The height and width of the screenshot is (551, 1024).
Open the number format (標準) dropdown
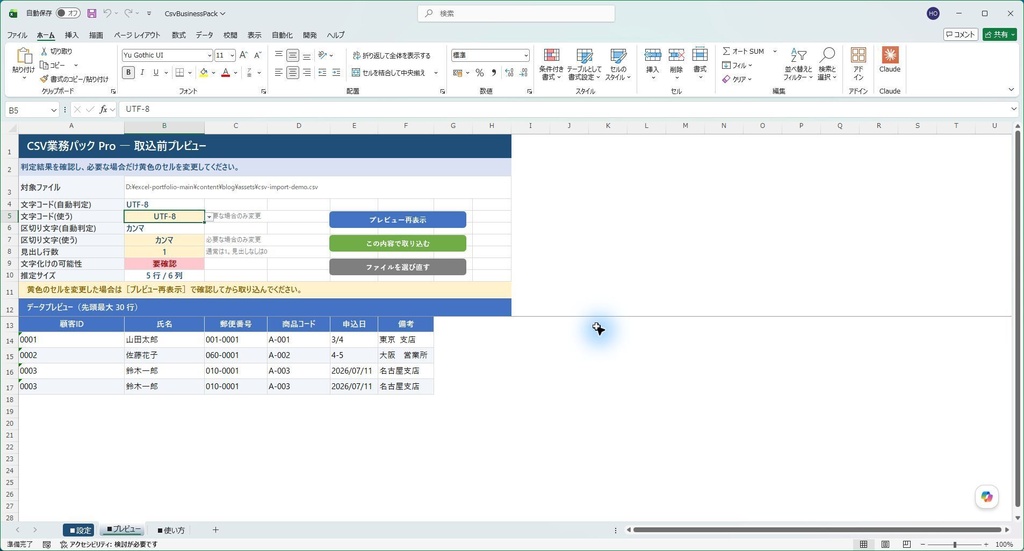tap(526, 55)
